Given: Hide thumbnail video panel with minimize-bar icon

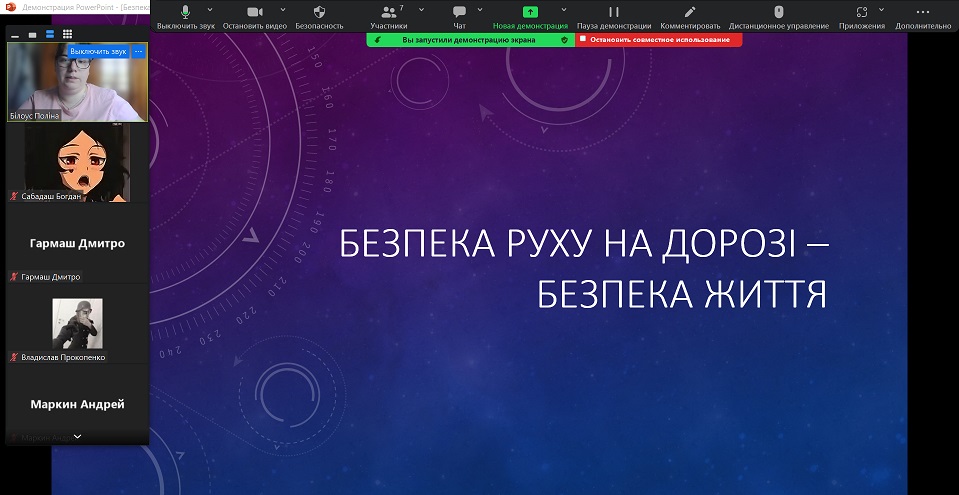Looking at the screenshot, I should tap(15, 35).
